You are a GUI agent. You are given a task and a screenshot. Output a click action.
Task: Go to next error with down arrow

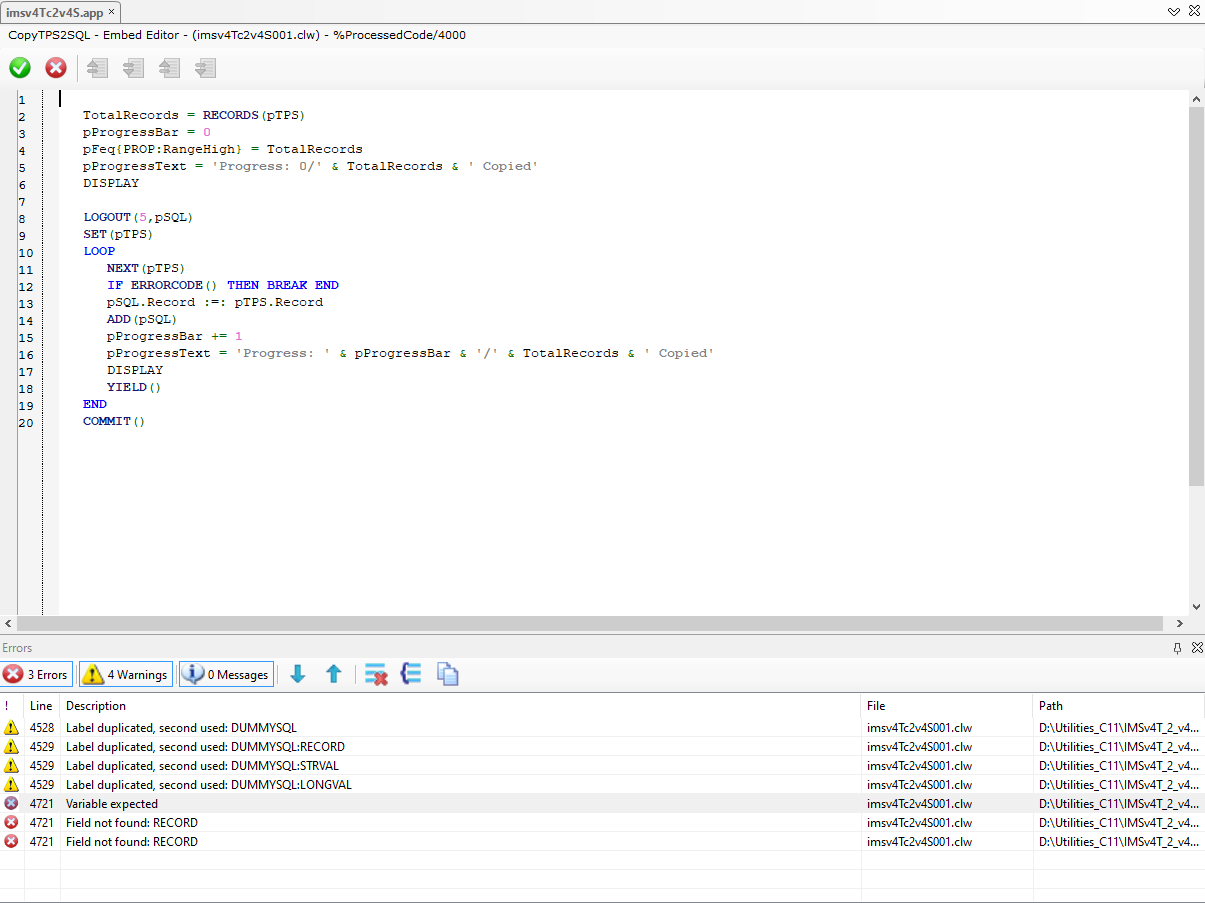pos(297,675)
